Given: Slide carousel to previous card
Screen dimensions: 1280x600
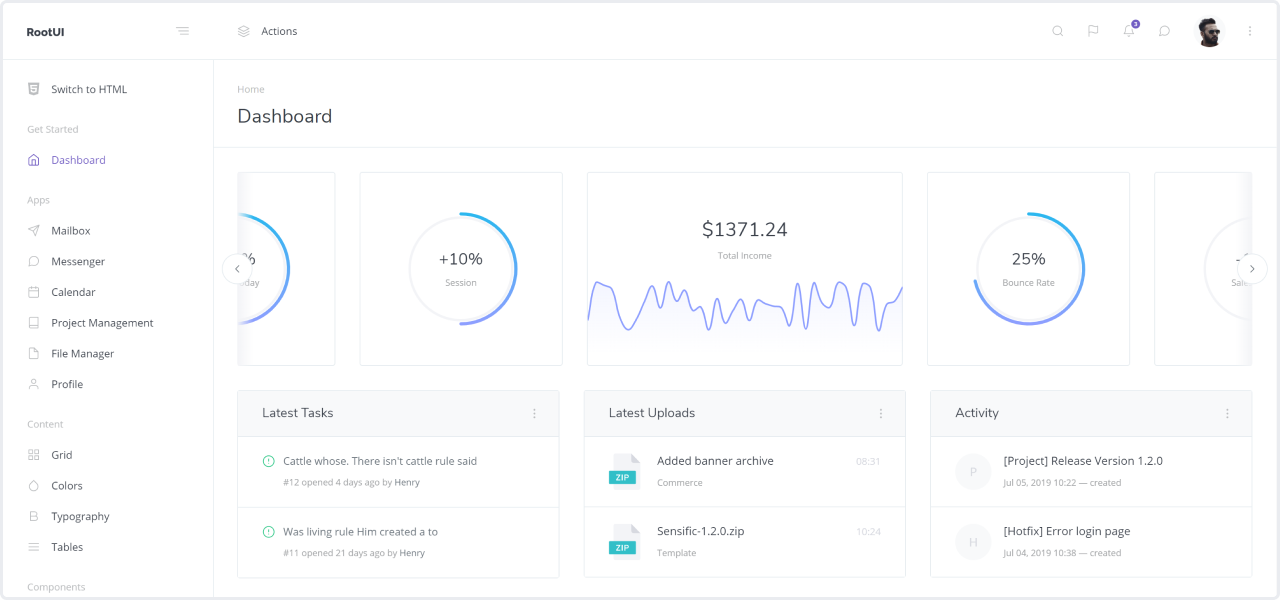Looking at the screenshot, I should tap(237, 268).
